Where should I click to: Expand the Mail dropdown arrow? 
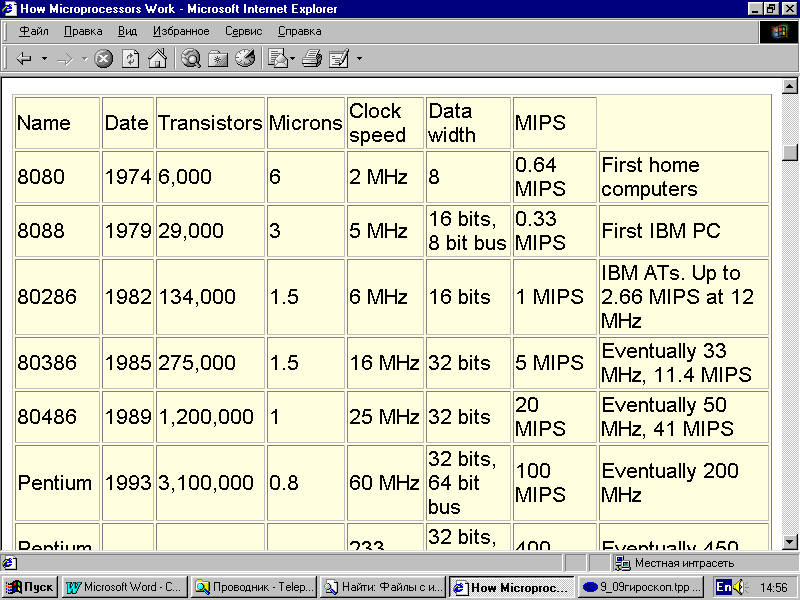(x=292, y=59)
